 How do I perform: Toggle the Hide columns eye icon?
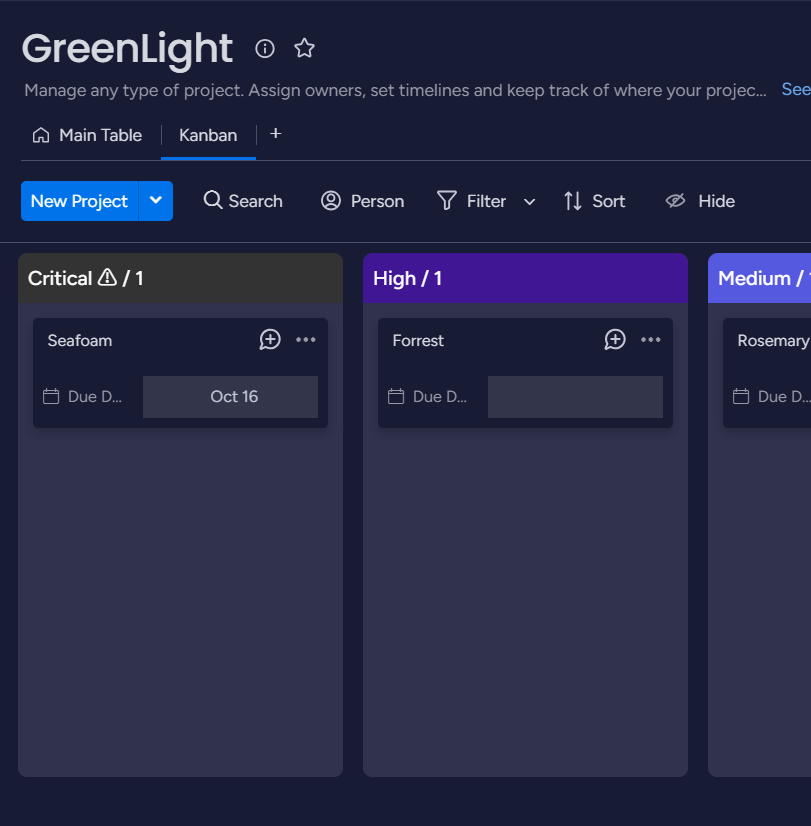(675, 201)
